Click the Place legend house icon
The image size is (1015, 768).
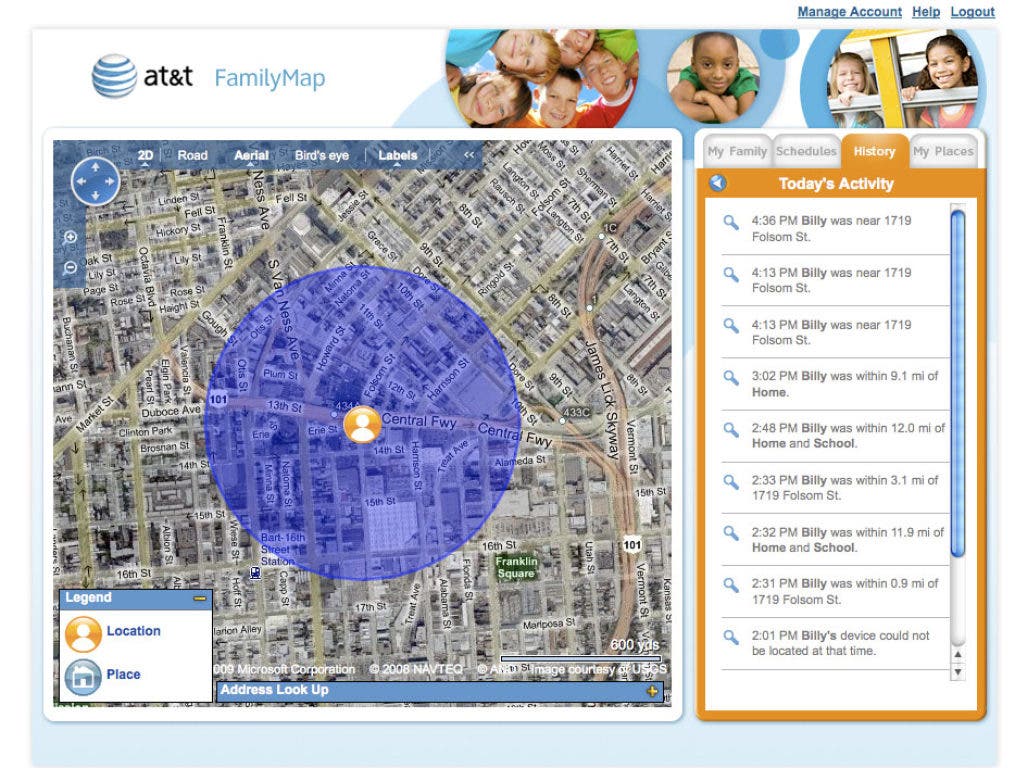tap(83, 677)
